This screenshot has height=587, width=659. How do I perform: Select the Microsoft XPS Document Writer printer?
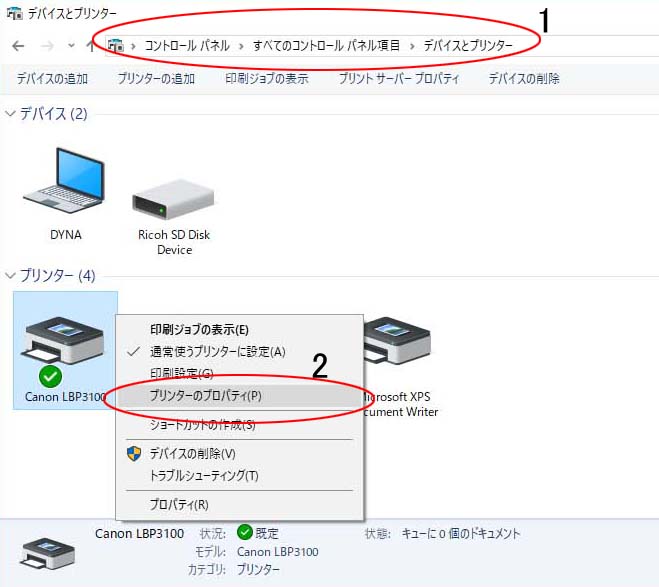[x=398, y=366]
